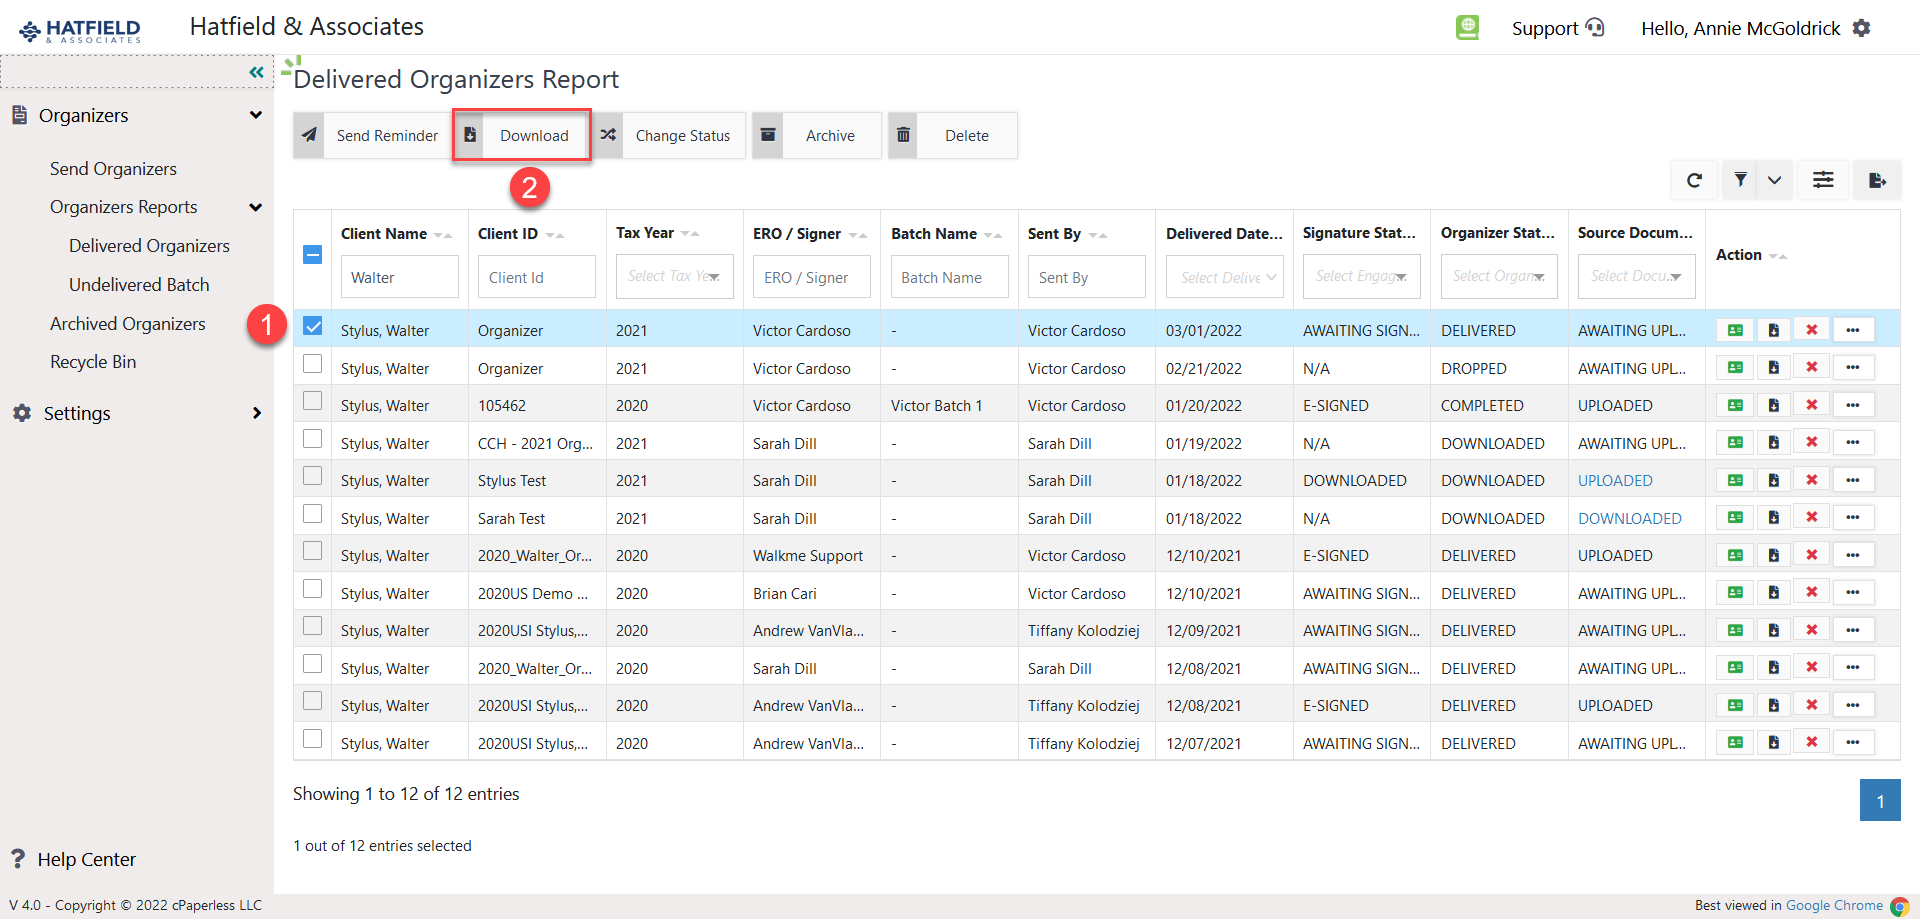Open the green contact card icon for Walter Stylus
The image size is (1920, 919).
click(1735, 329)
